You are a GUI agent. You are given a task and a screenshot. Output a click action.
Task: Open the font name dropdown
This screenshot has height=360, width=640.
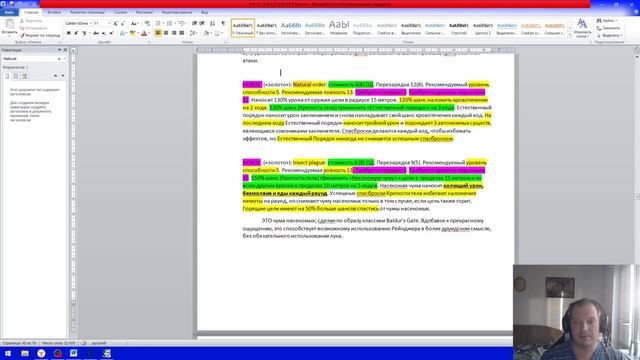pyautogui.click(x=90, y=24)
